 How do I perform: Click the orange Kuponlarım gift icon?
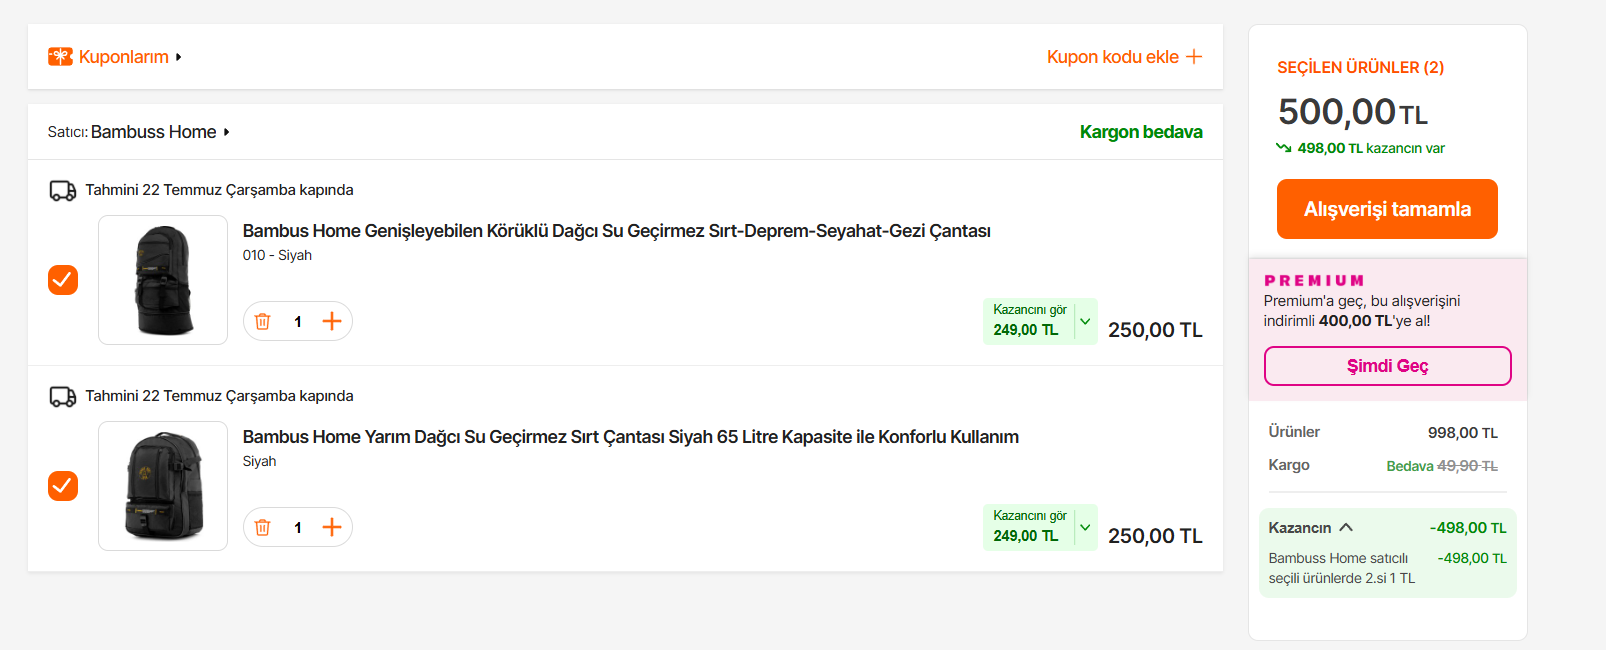60,57
